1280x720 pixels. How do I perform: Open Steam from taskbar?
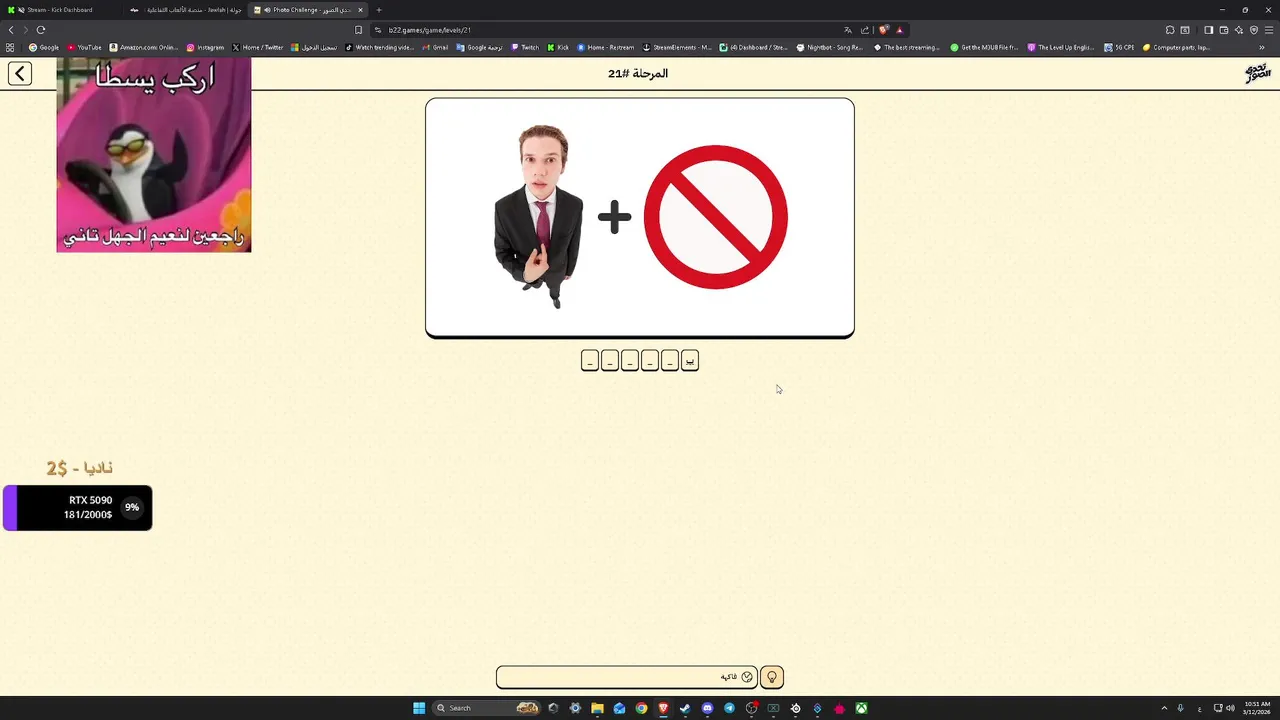[685, 708]
